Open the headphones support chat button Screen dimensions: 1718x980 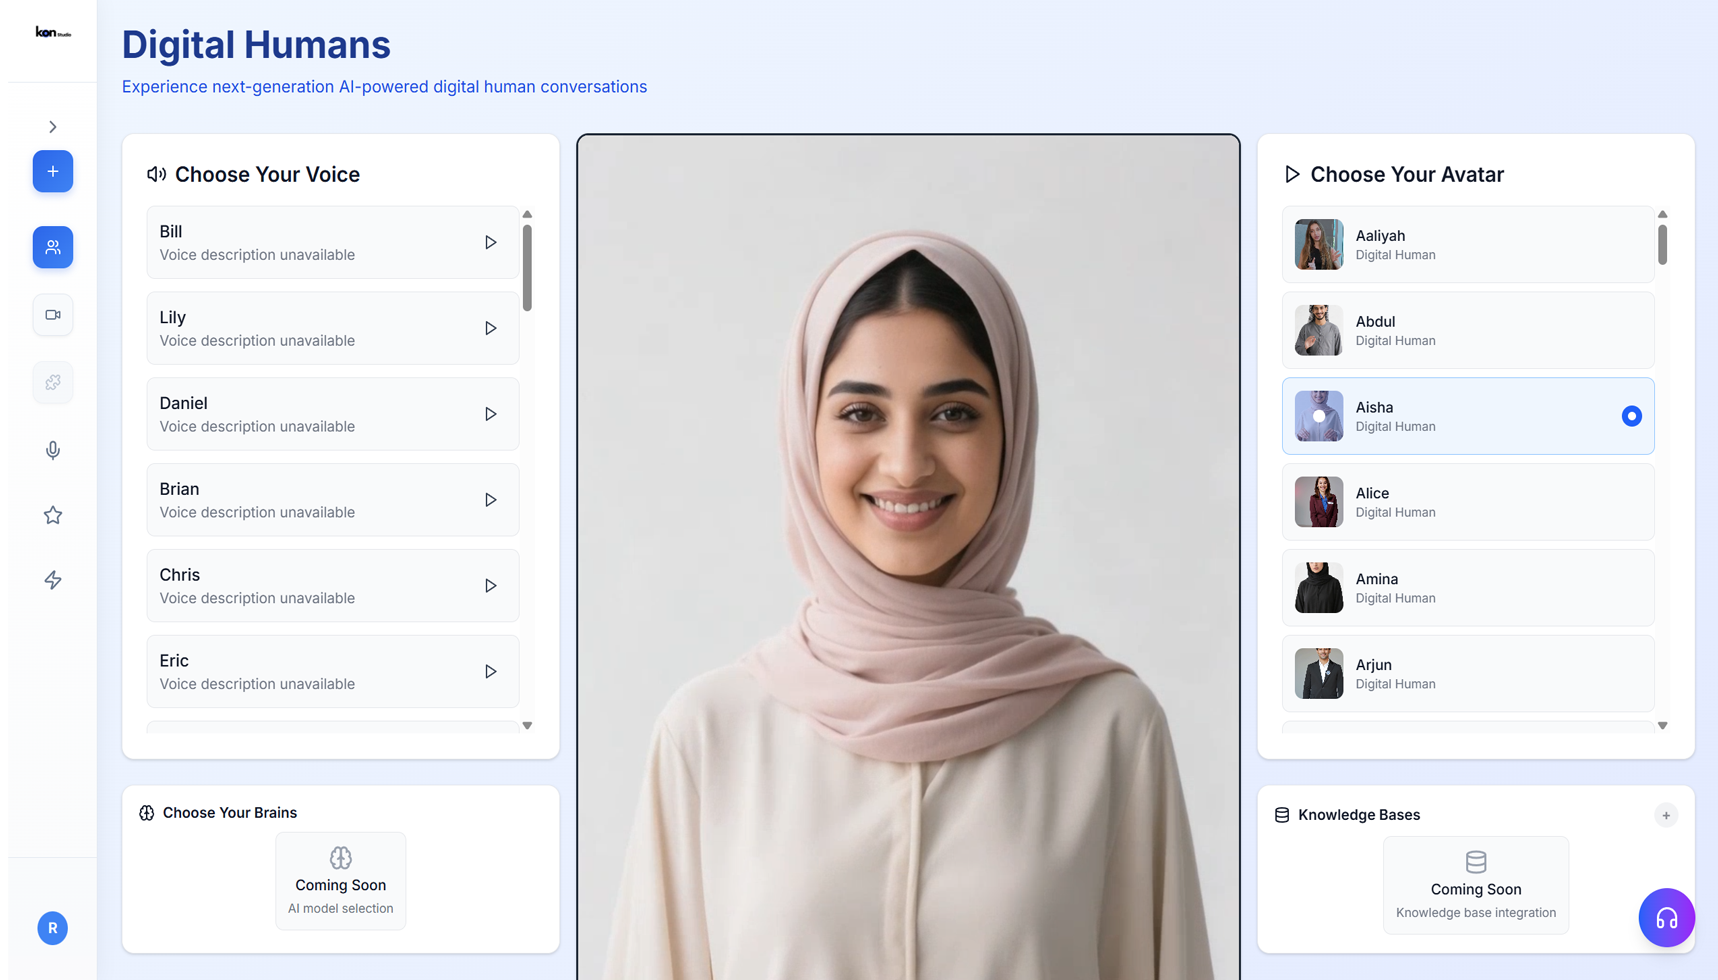pyautogui.click(x=1666, y=917)
